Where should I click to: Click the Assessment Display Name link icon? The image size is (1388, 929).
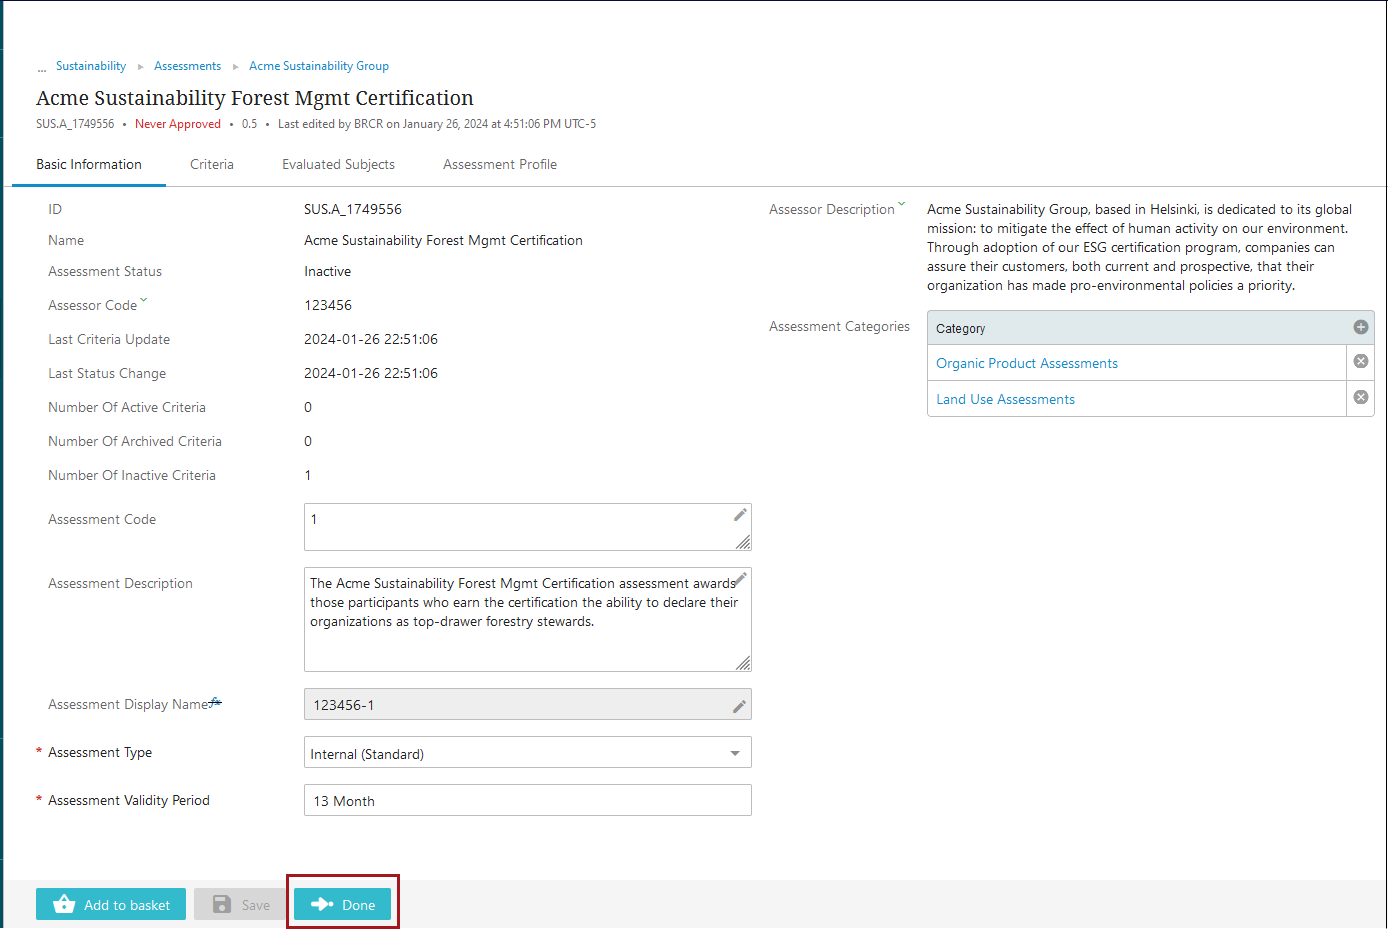pyautogui.click(x=216, y=702)
